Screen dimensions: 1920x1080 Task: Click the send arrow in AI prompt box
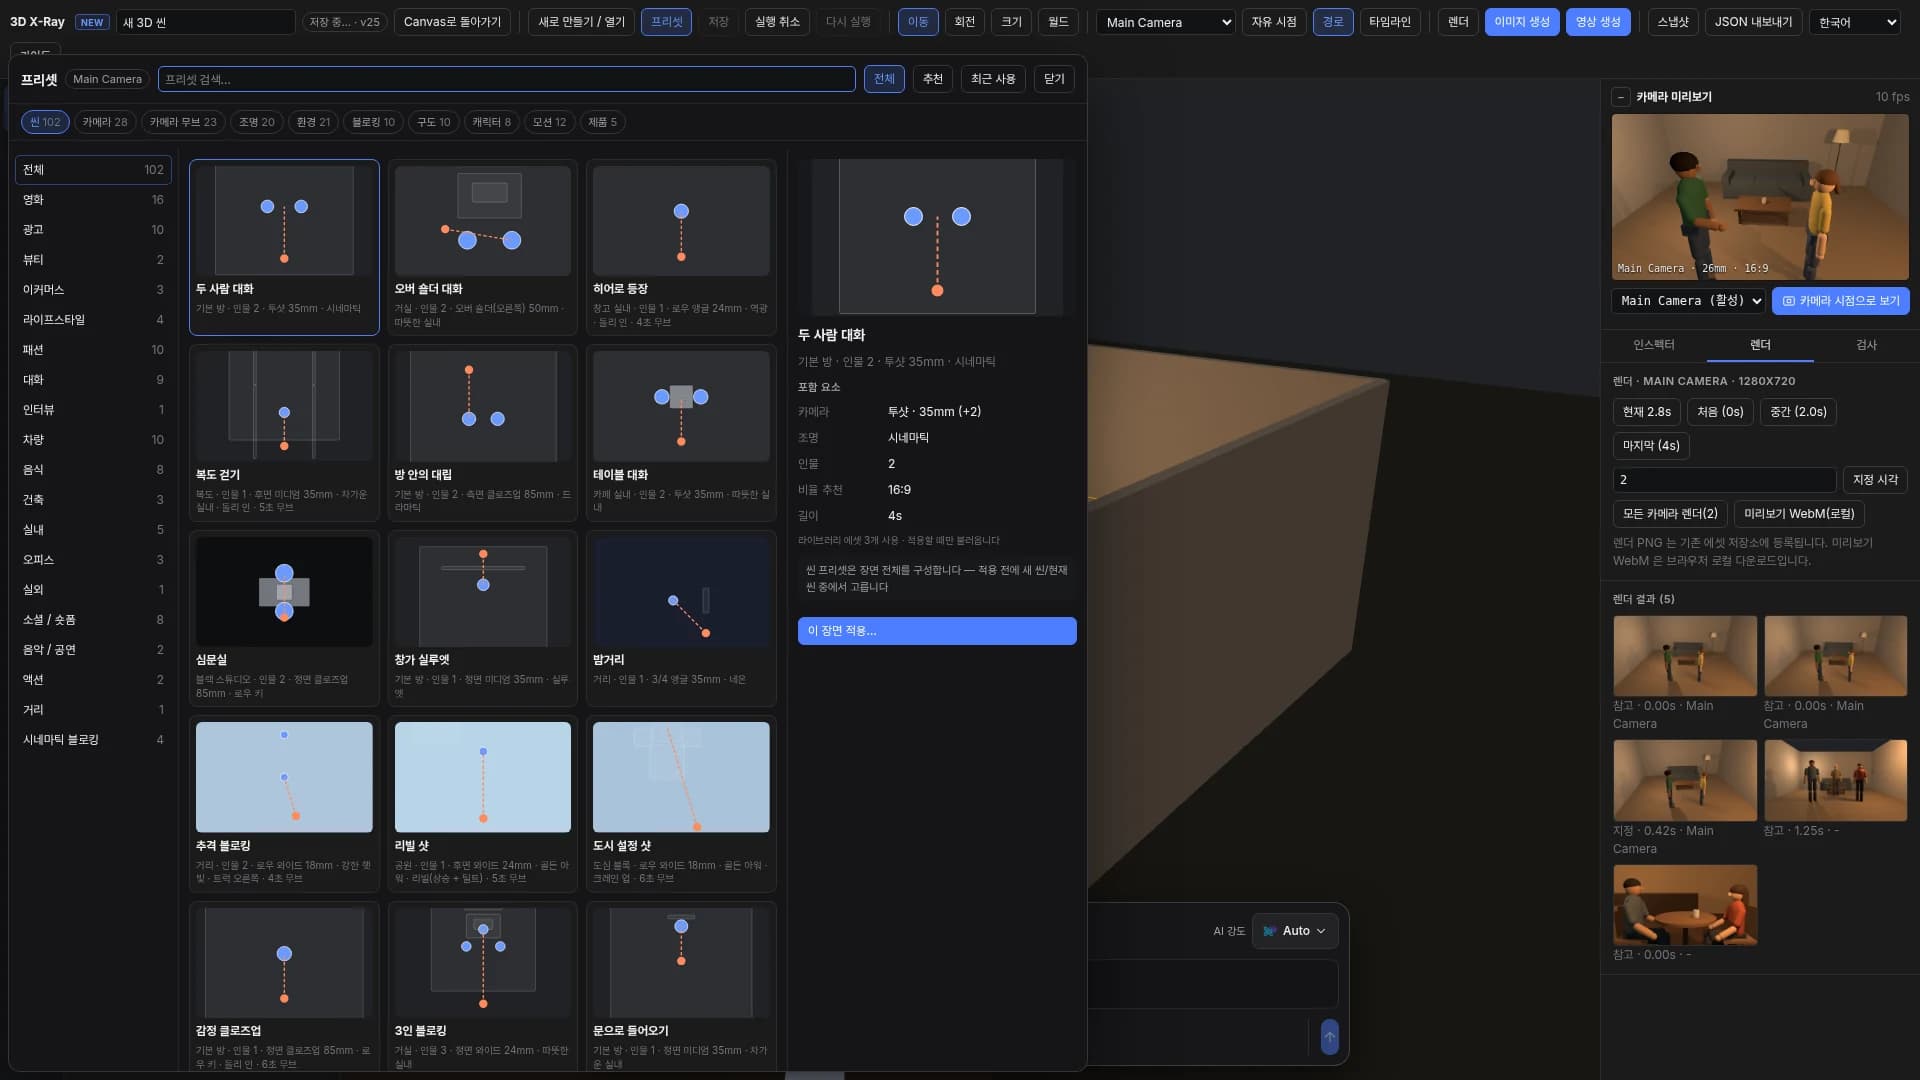pyautogui.click(x=1329, y=1037)
